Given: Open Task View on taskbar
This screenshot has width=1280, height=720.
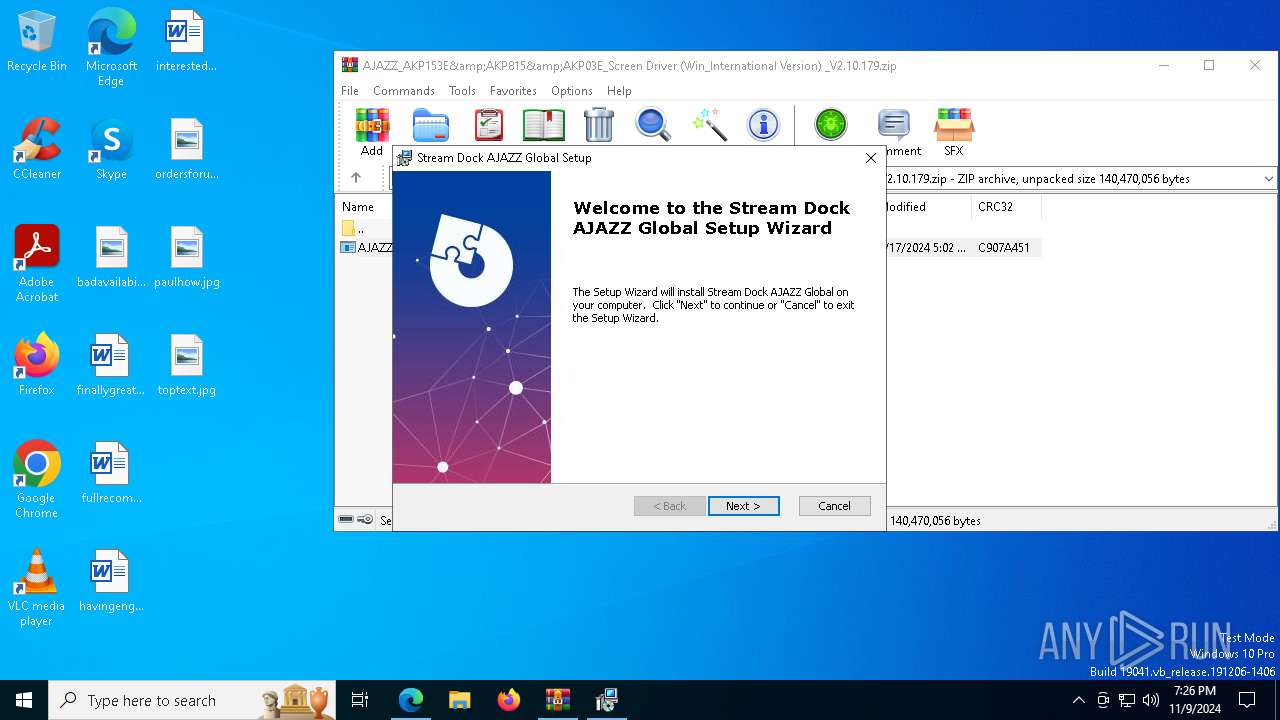Looking at the screenshot, I should coord(360,700).
